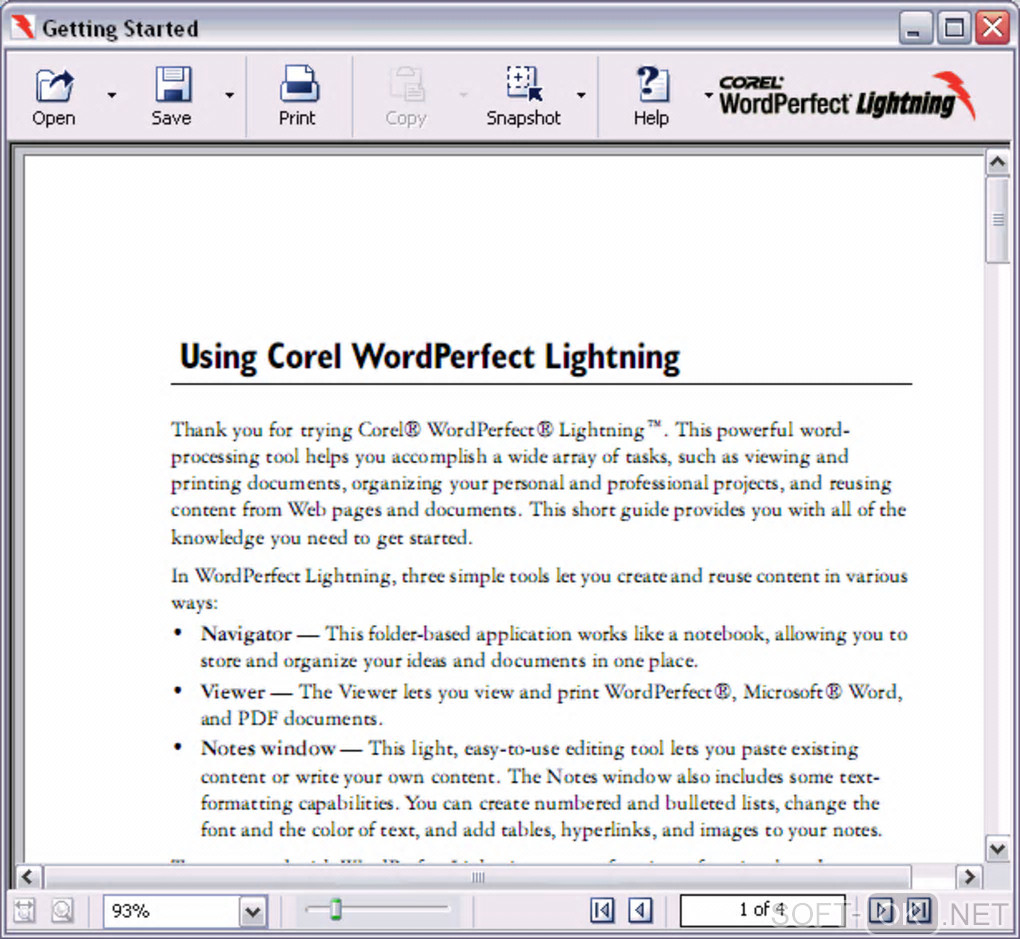Click the Save floppy disk icon
1020x939 pixels.
[x=173, y=85]
